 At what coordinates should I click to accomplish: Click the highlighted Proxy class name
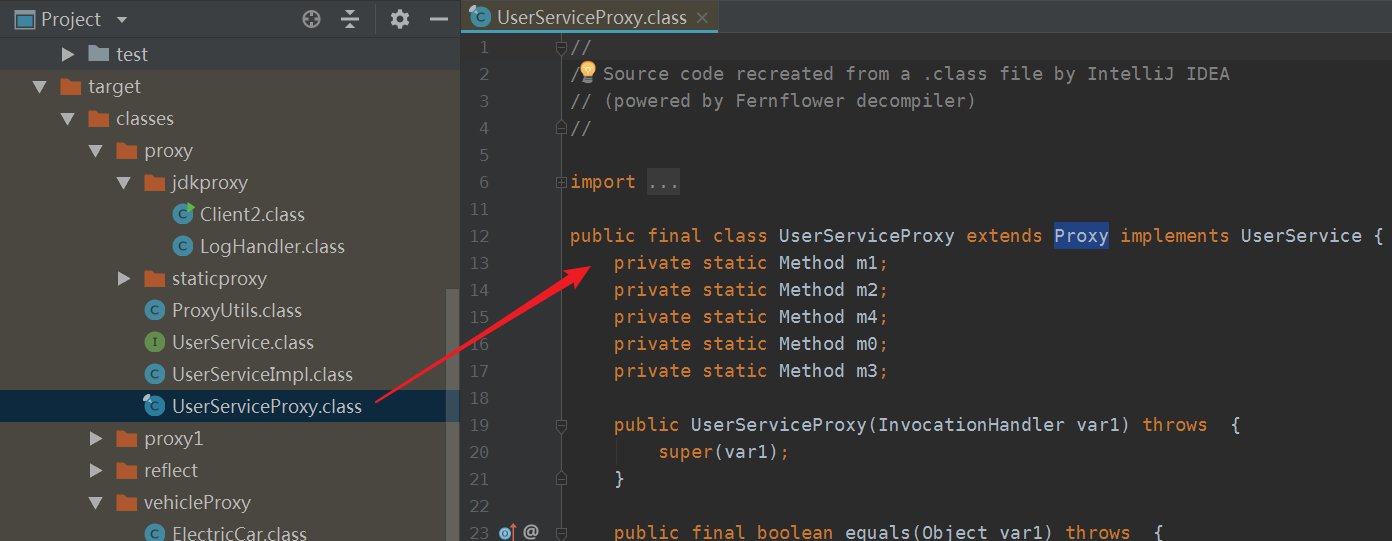(x=1081, y=236)
